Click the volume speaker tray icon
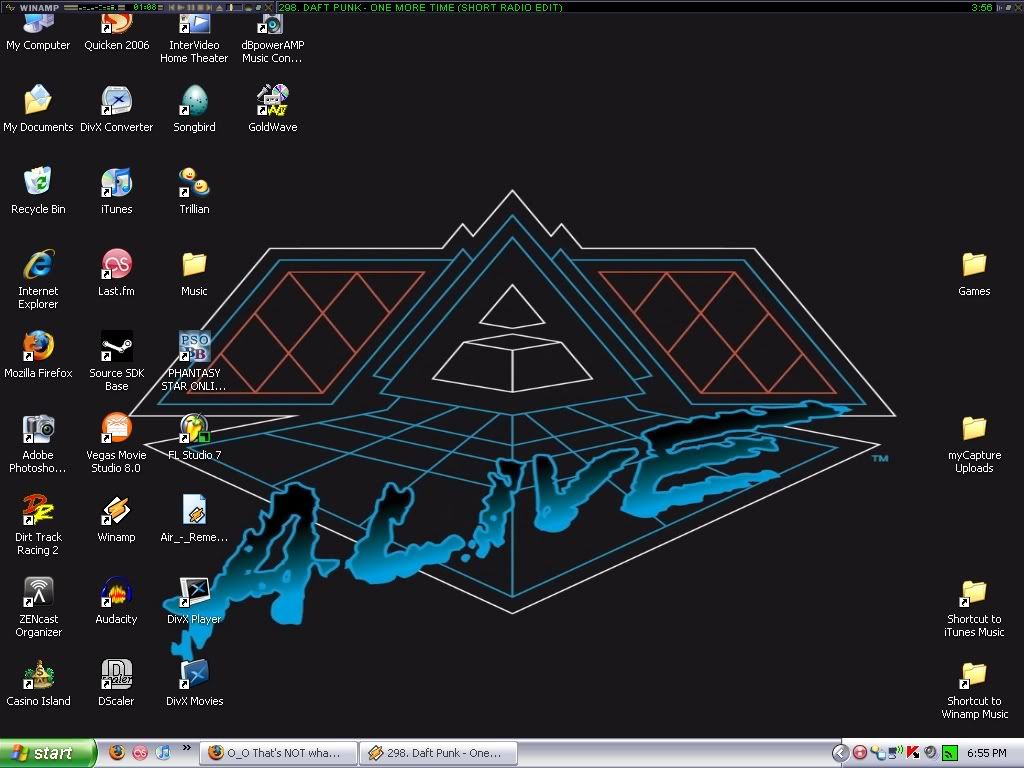 tap(931, 753)
